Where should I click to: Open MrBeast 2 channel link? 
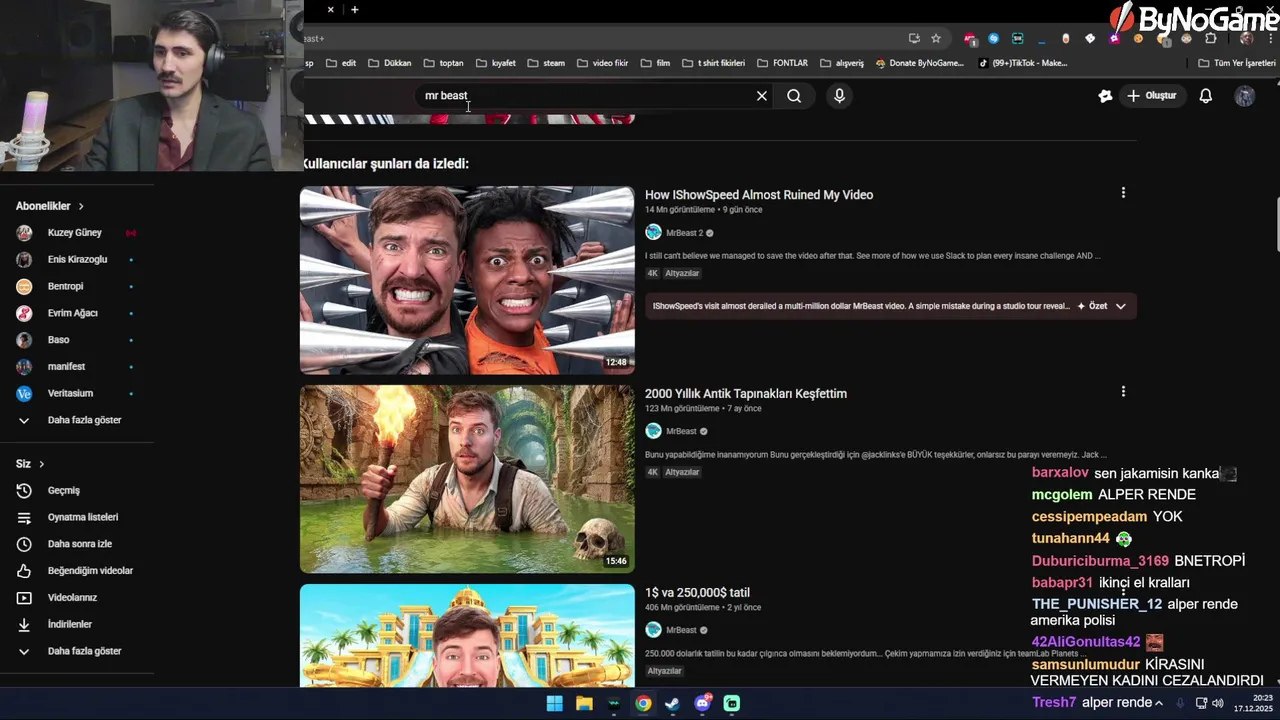click(x=685, y=233)
